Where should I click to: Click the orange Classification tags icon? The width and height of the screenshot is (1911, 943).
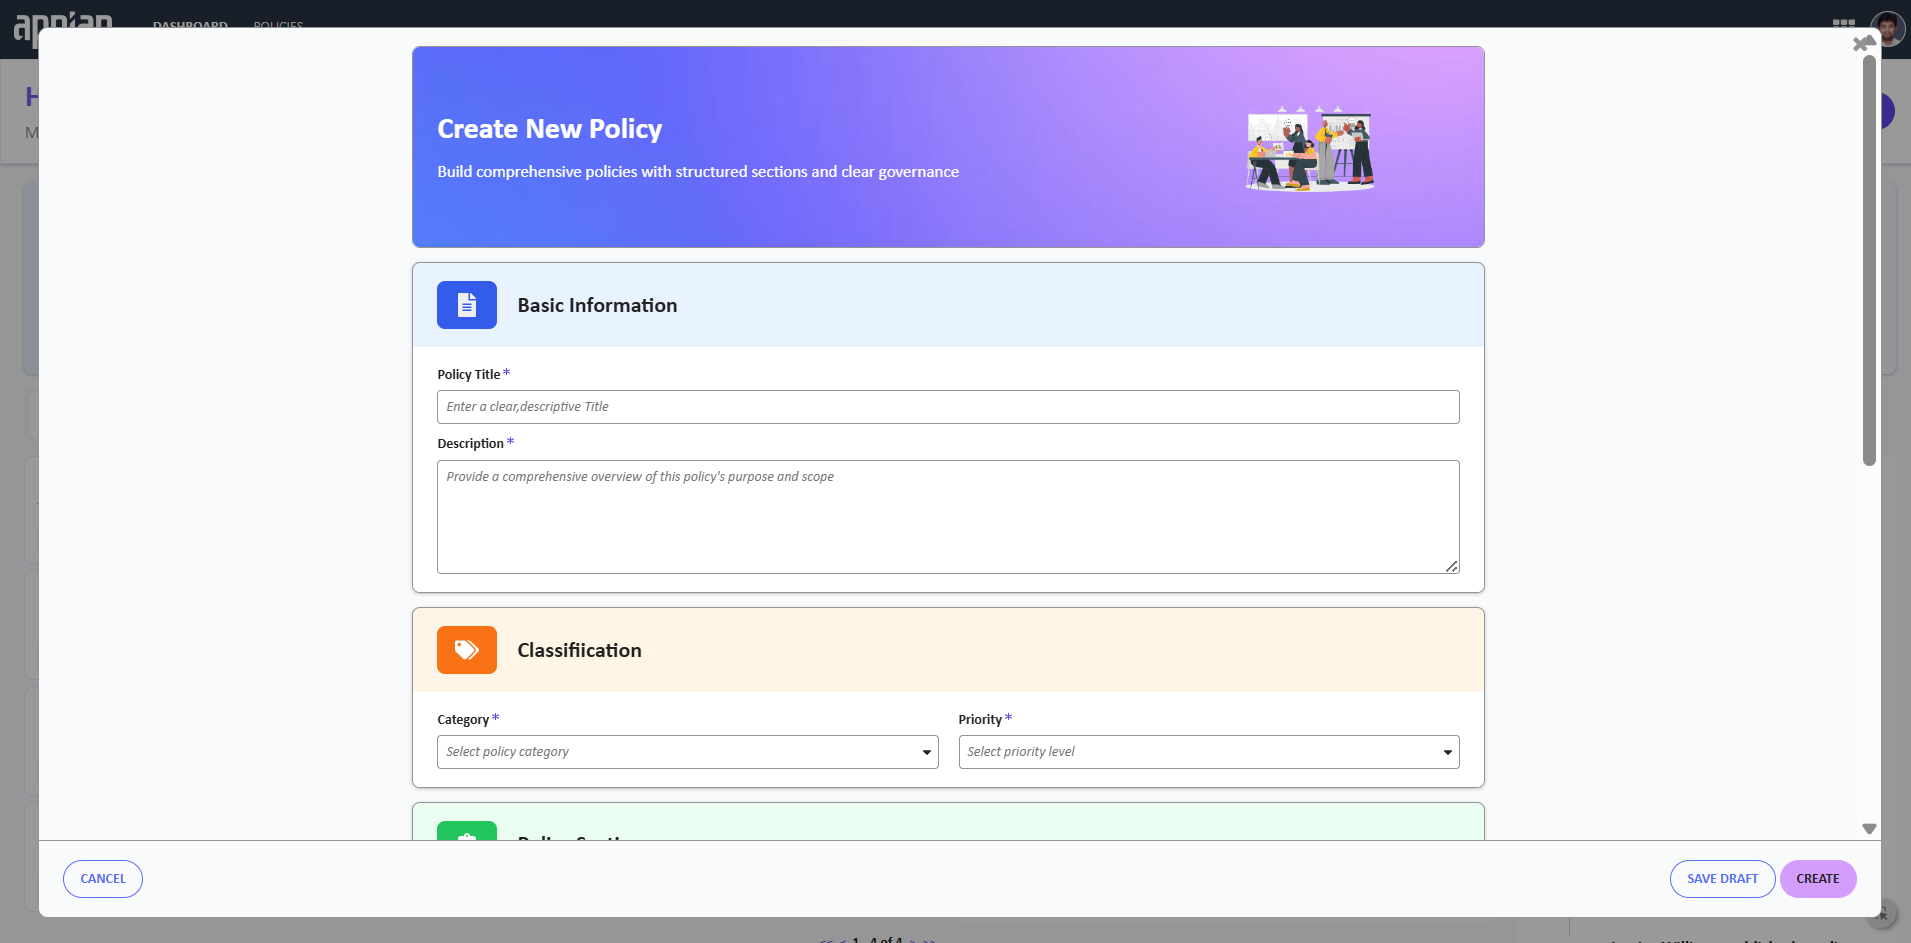[x=466, y=650]
